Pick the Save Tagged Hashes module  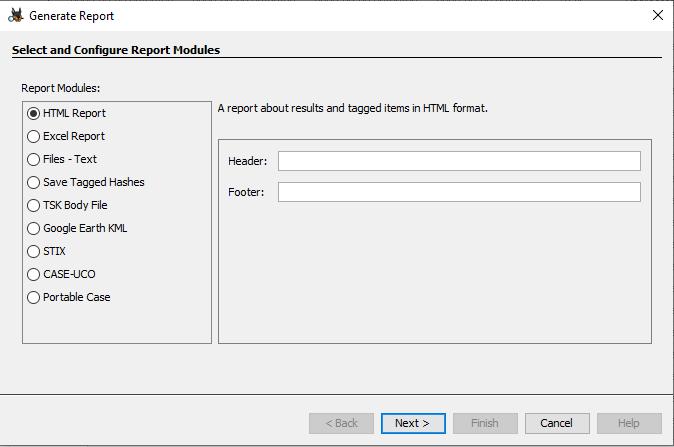click(34, 183)
